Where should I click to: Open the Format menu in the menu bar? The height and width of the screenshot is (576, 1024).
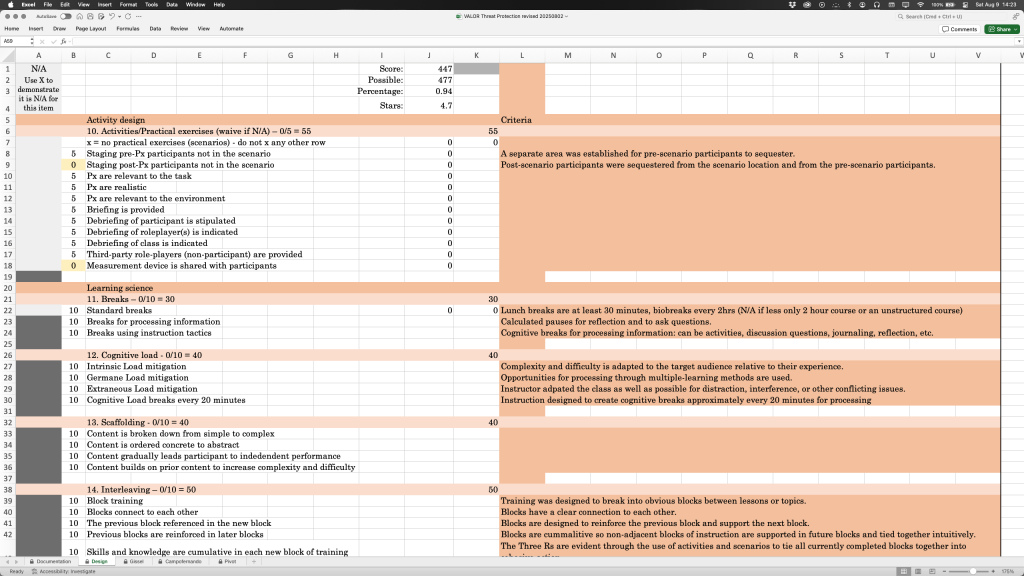click(x=128, y=5)
